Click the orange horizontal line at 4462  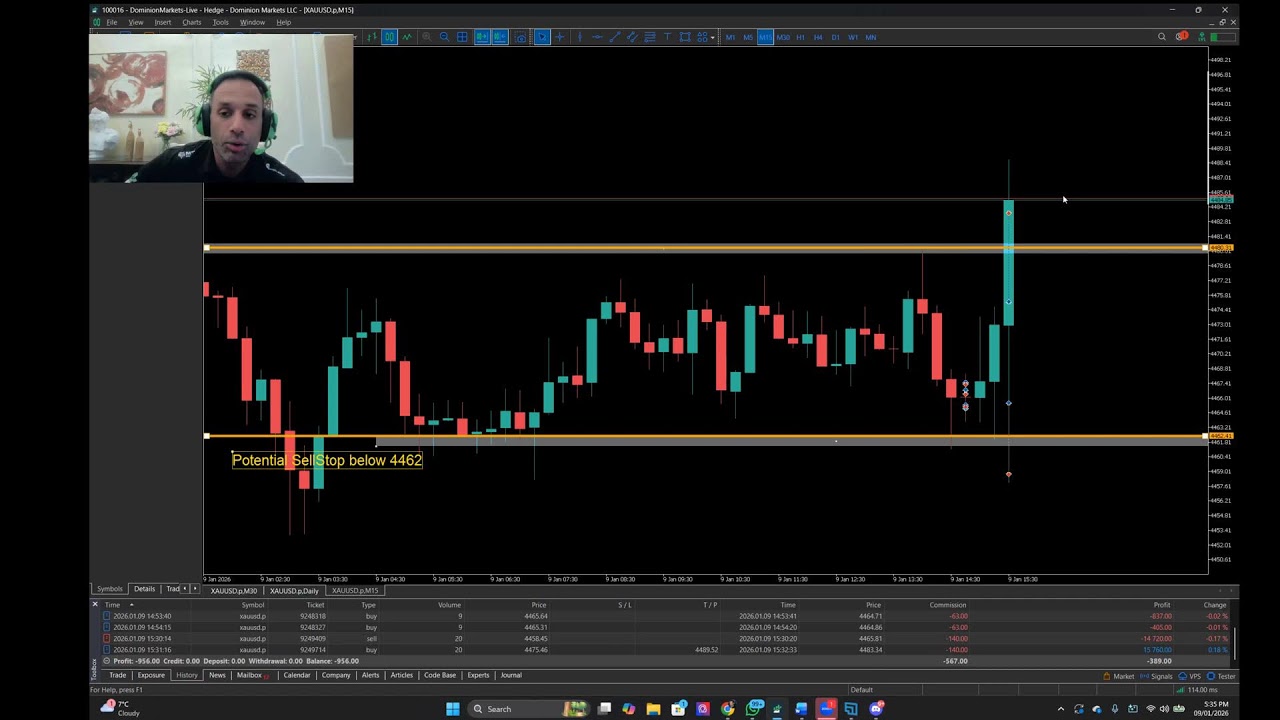(x=705, y=436)
